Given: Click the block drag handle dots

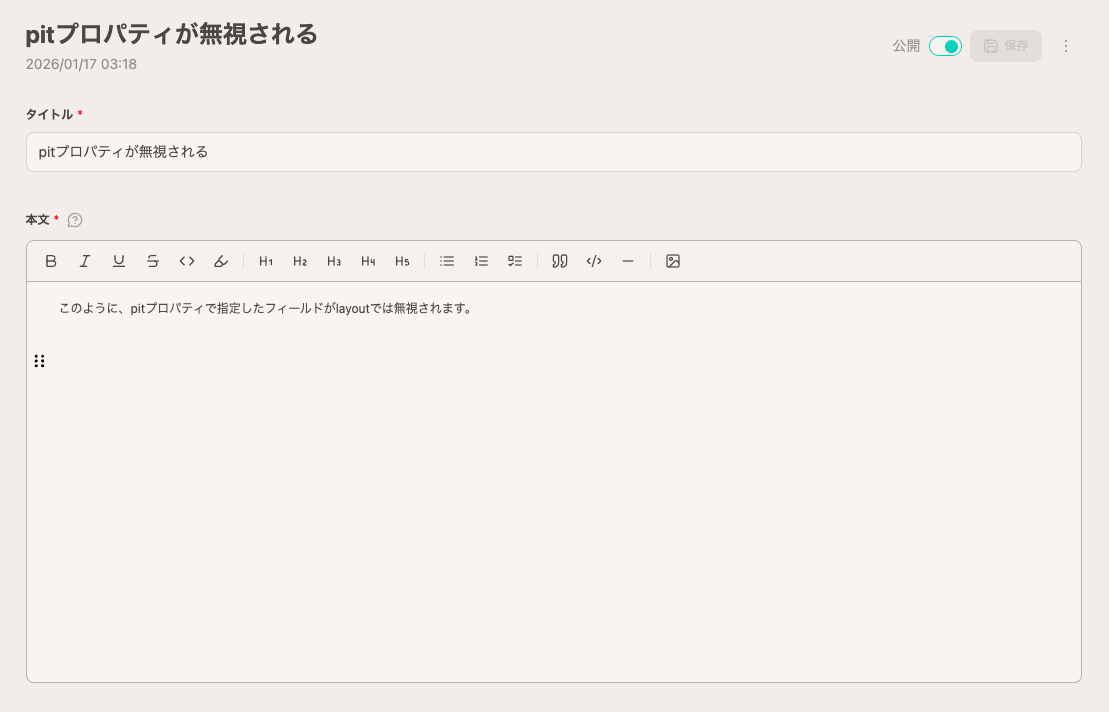Looking at the screenshot, I should click(x=40, y=361).
